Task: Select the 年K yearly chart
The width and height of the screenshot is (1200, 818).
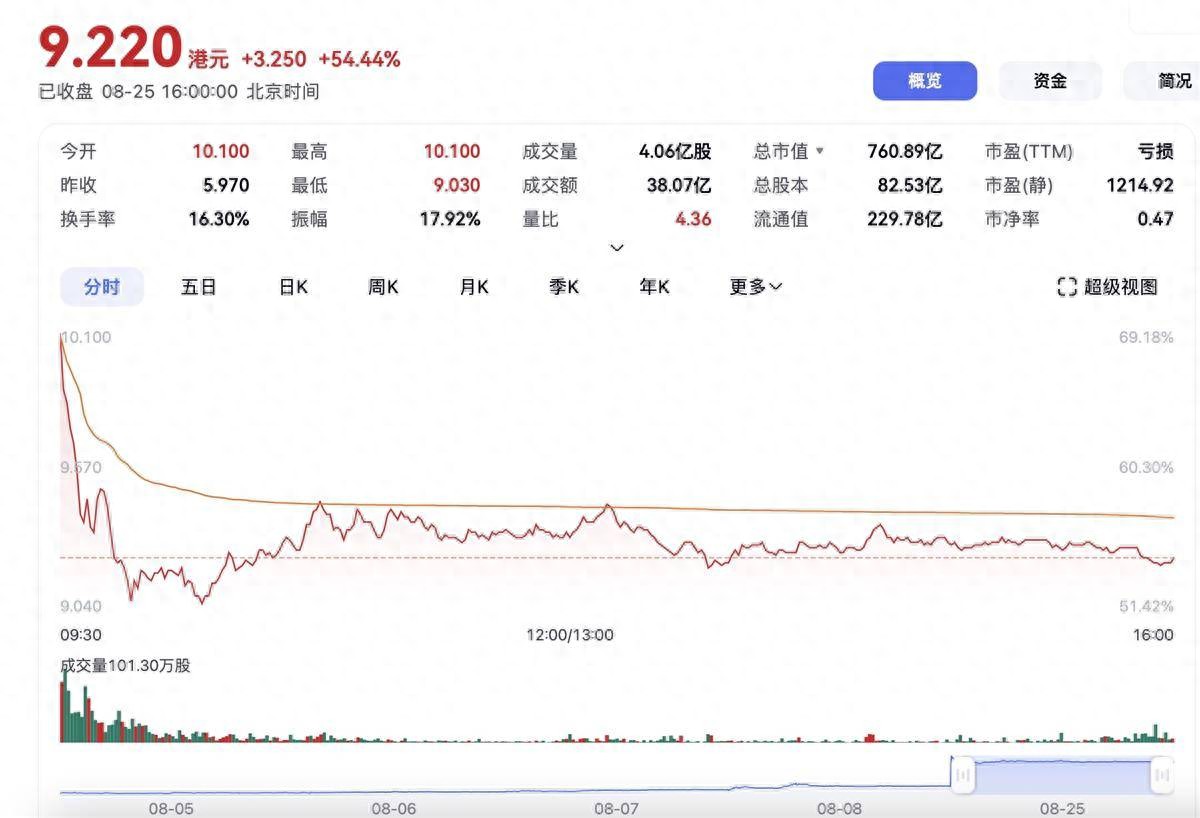Action: (653, 287)
